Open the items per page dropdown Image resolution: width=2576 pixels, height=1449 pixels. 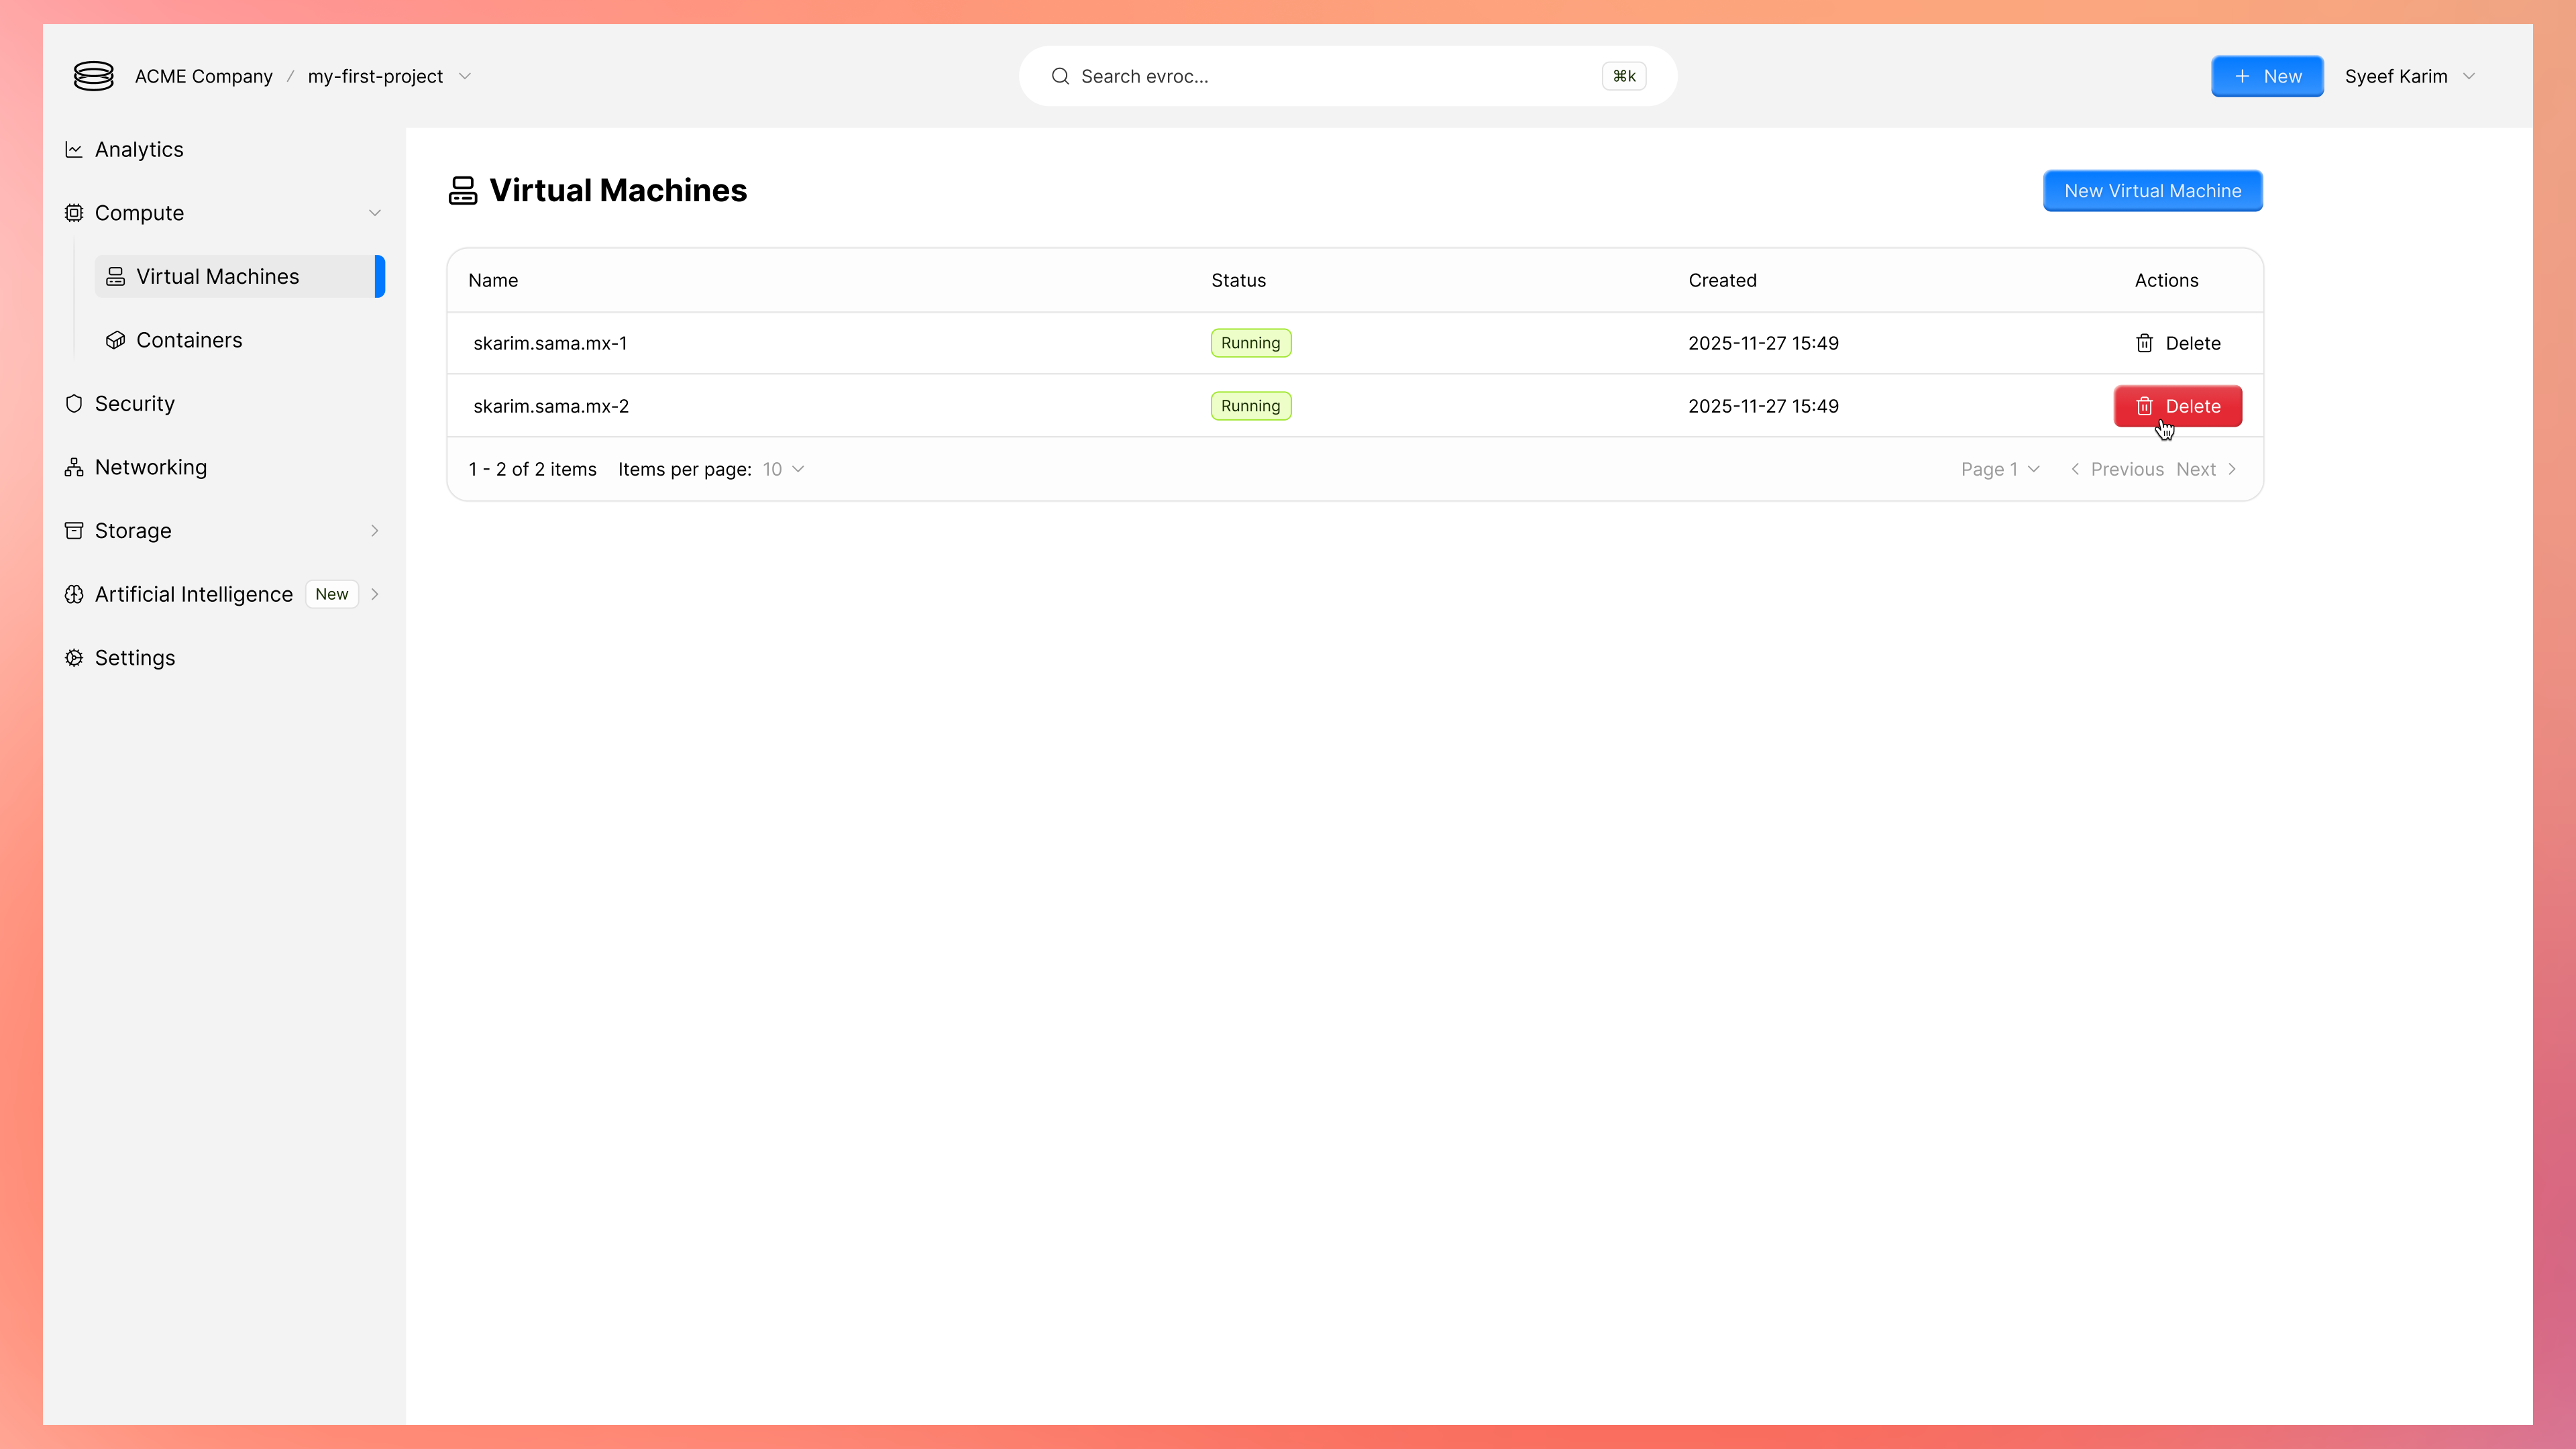tap(783, 469)
